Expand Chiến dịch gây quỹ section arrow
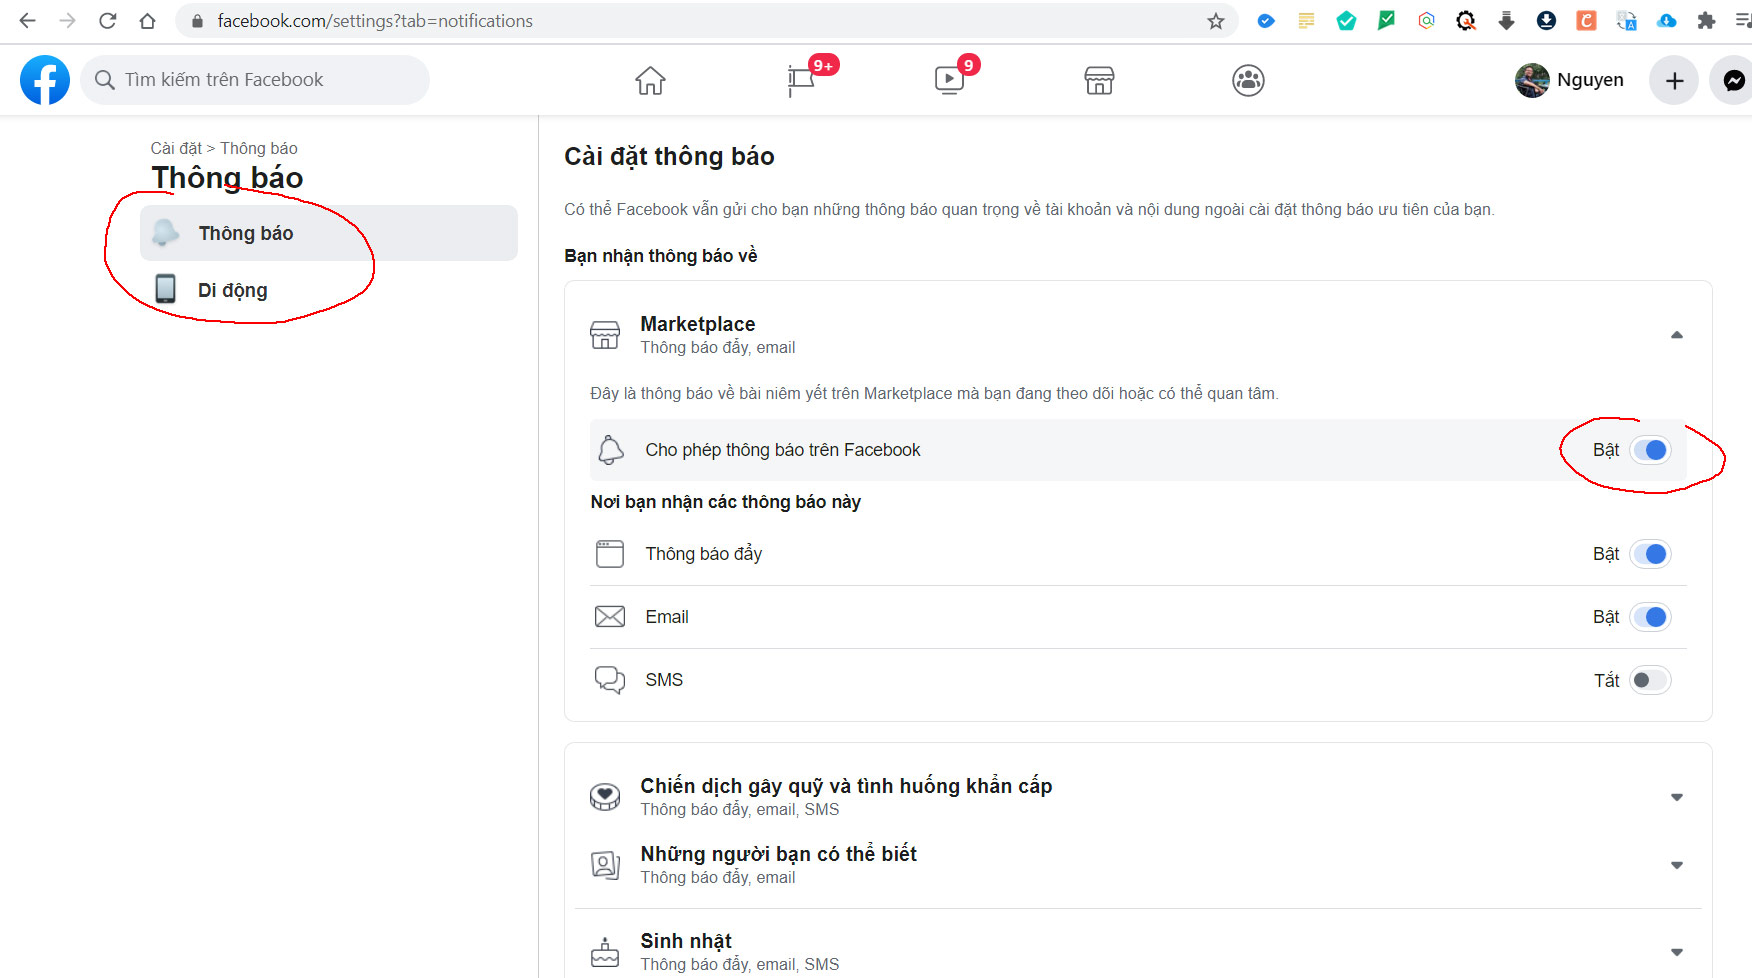This screenshot has height=978, width=1752. [1677, 797]
